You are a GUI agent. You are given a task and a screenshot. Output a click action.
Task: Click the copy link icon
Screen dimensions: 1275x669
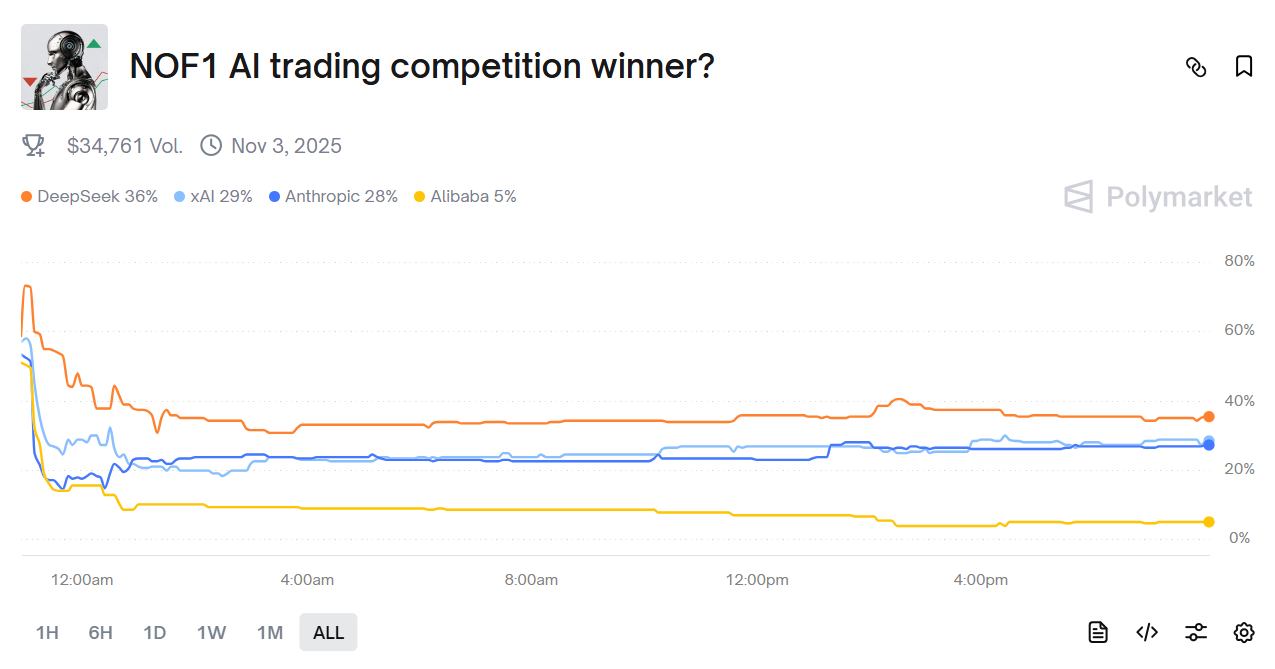coord(1196,67)
